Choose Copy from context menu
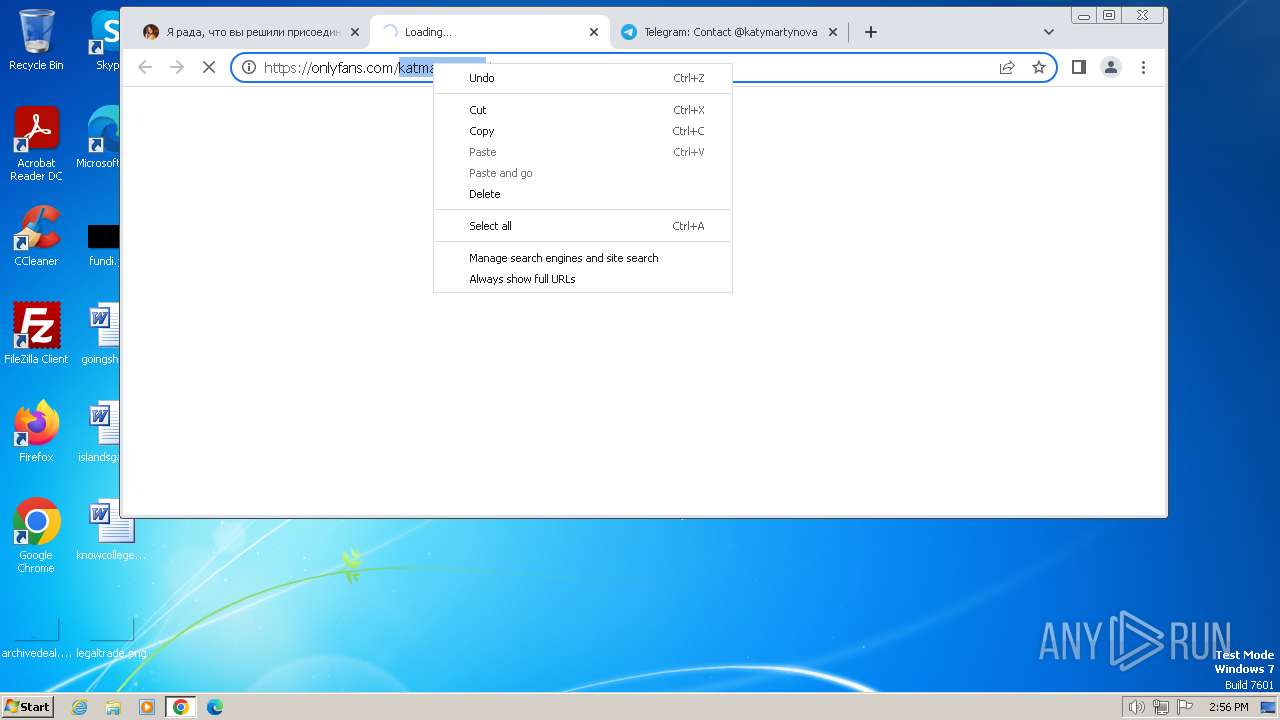This screenshot has height=720, width=1280. pos(583,131)
